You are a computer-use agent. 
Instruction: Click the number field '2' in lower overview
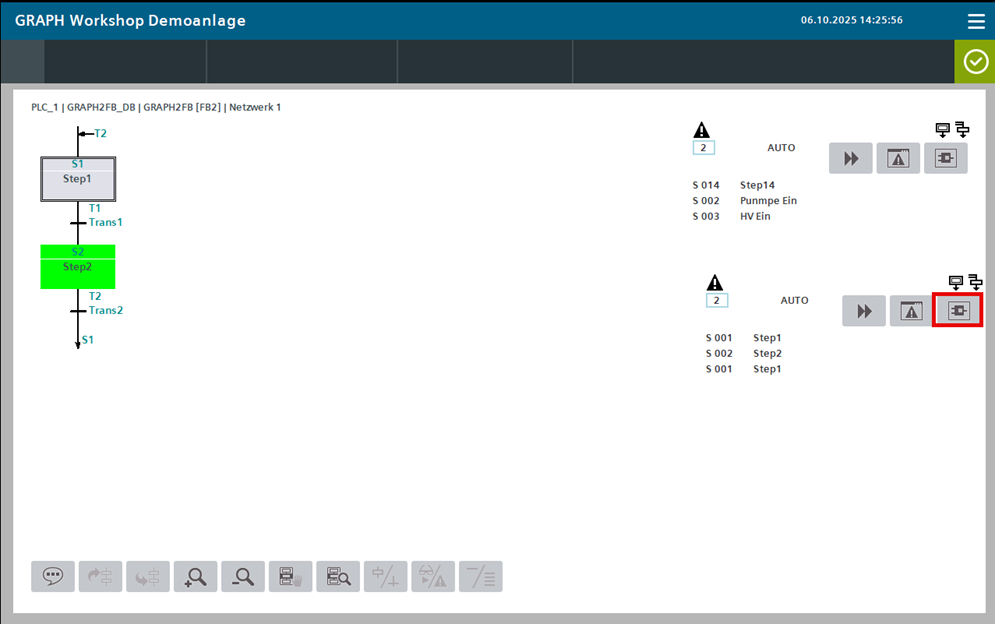(717, 300)
